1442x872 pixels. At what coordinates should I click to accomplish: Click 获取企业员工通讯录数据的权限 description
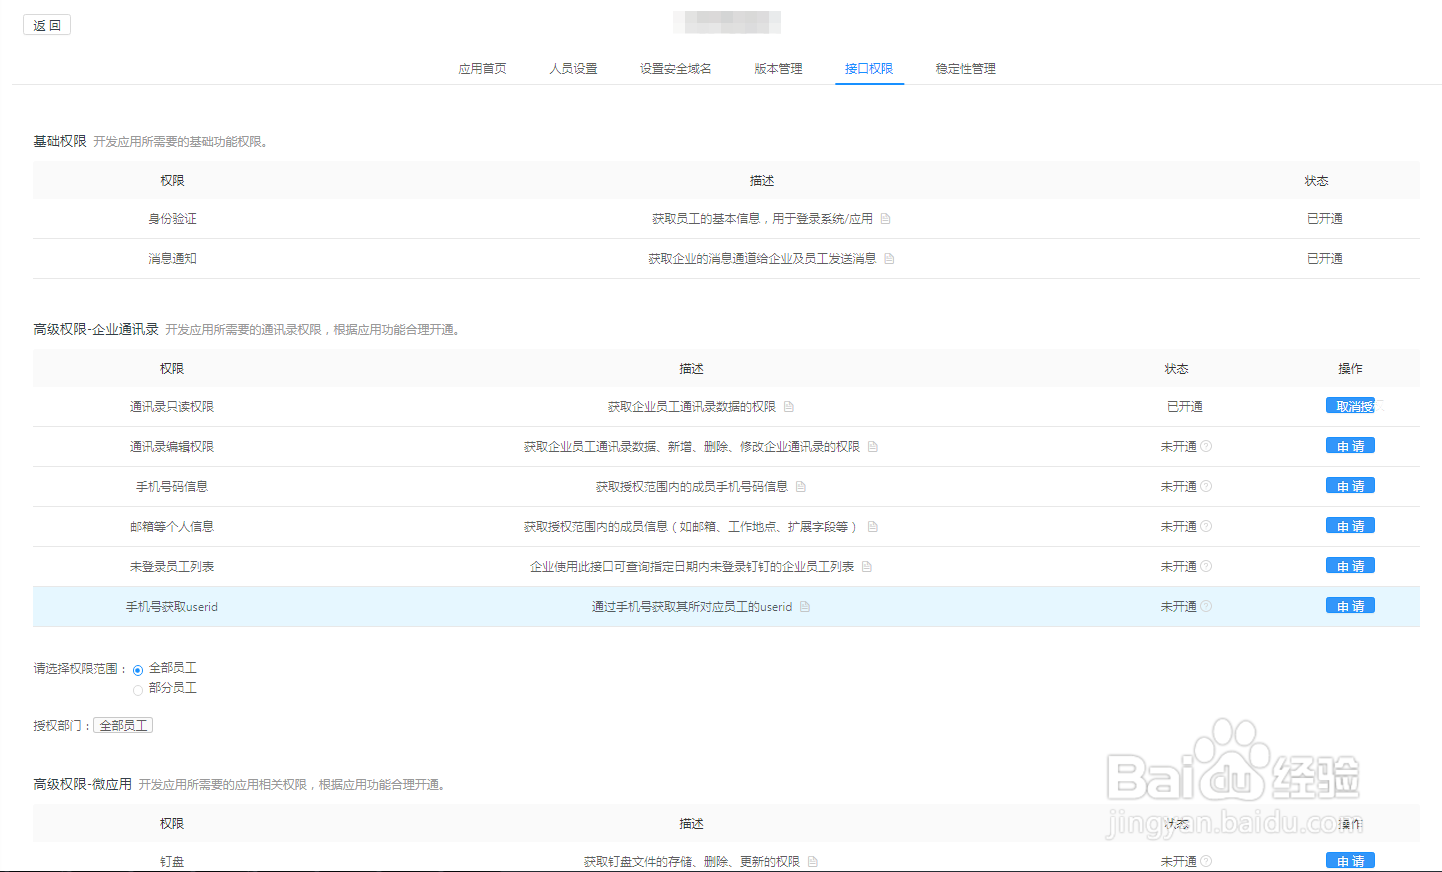tap(692, 407)
